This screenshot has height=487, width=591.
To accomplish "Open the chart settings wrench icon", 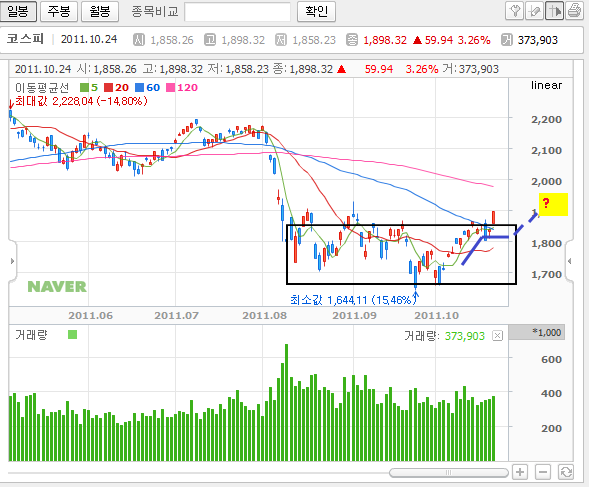I will coord(514,11).
